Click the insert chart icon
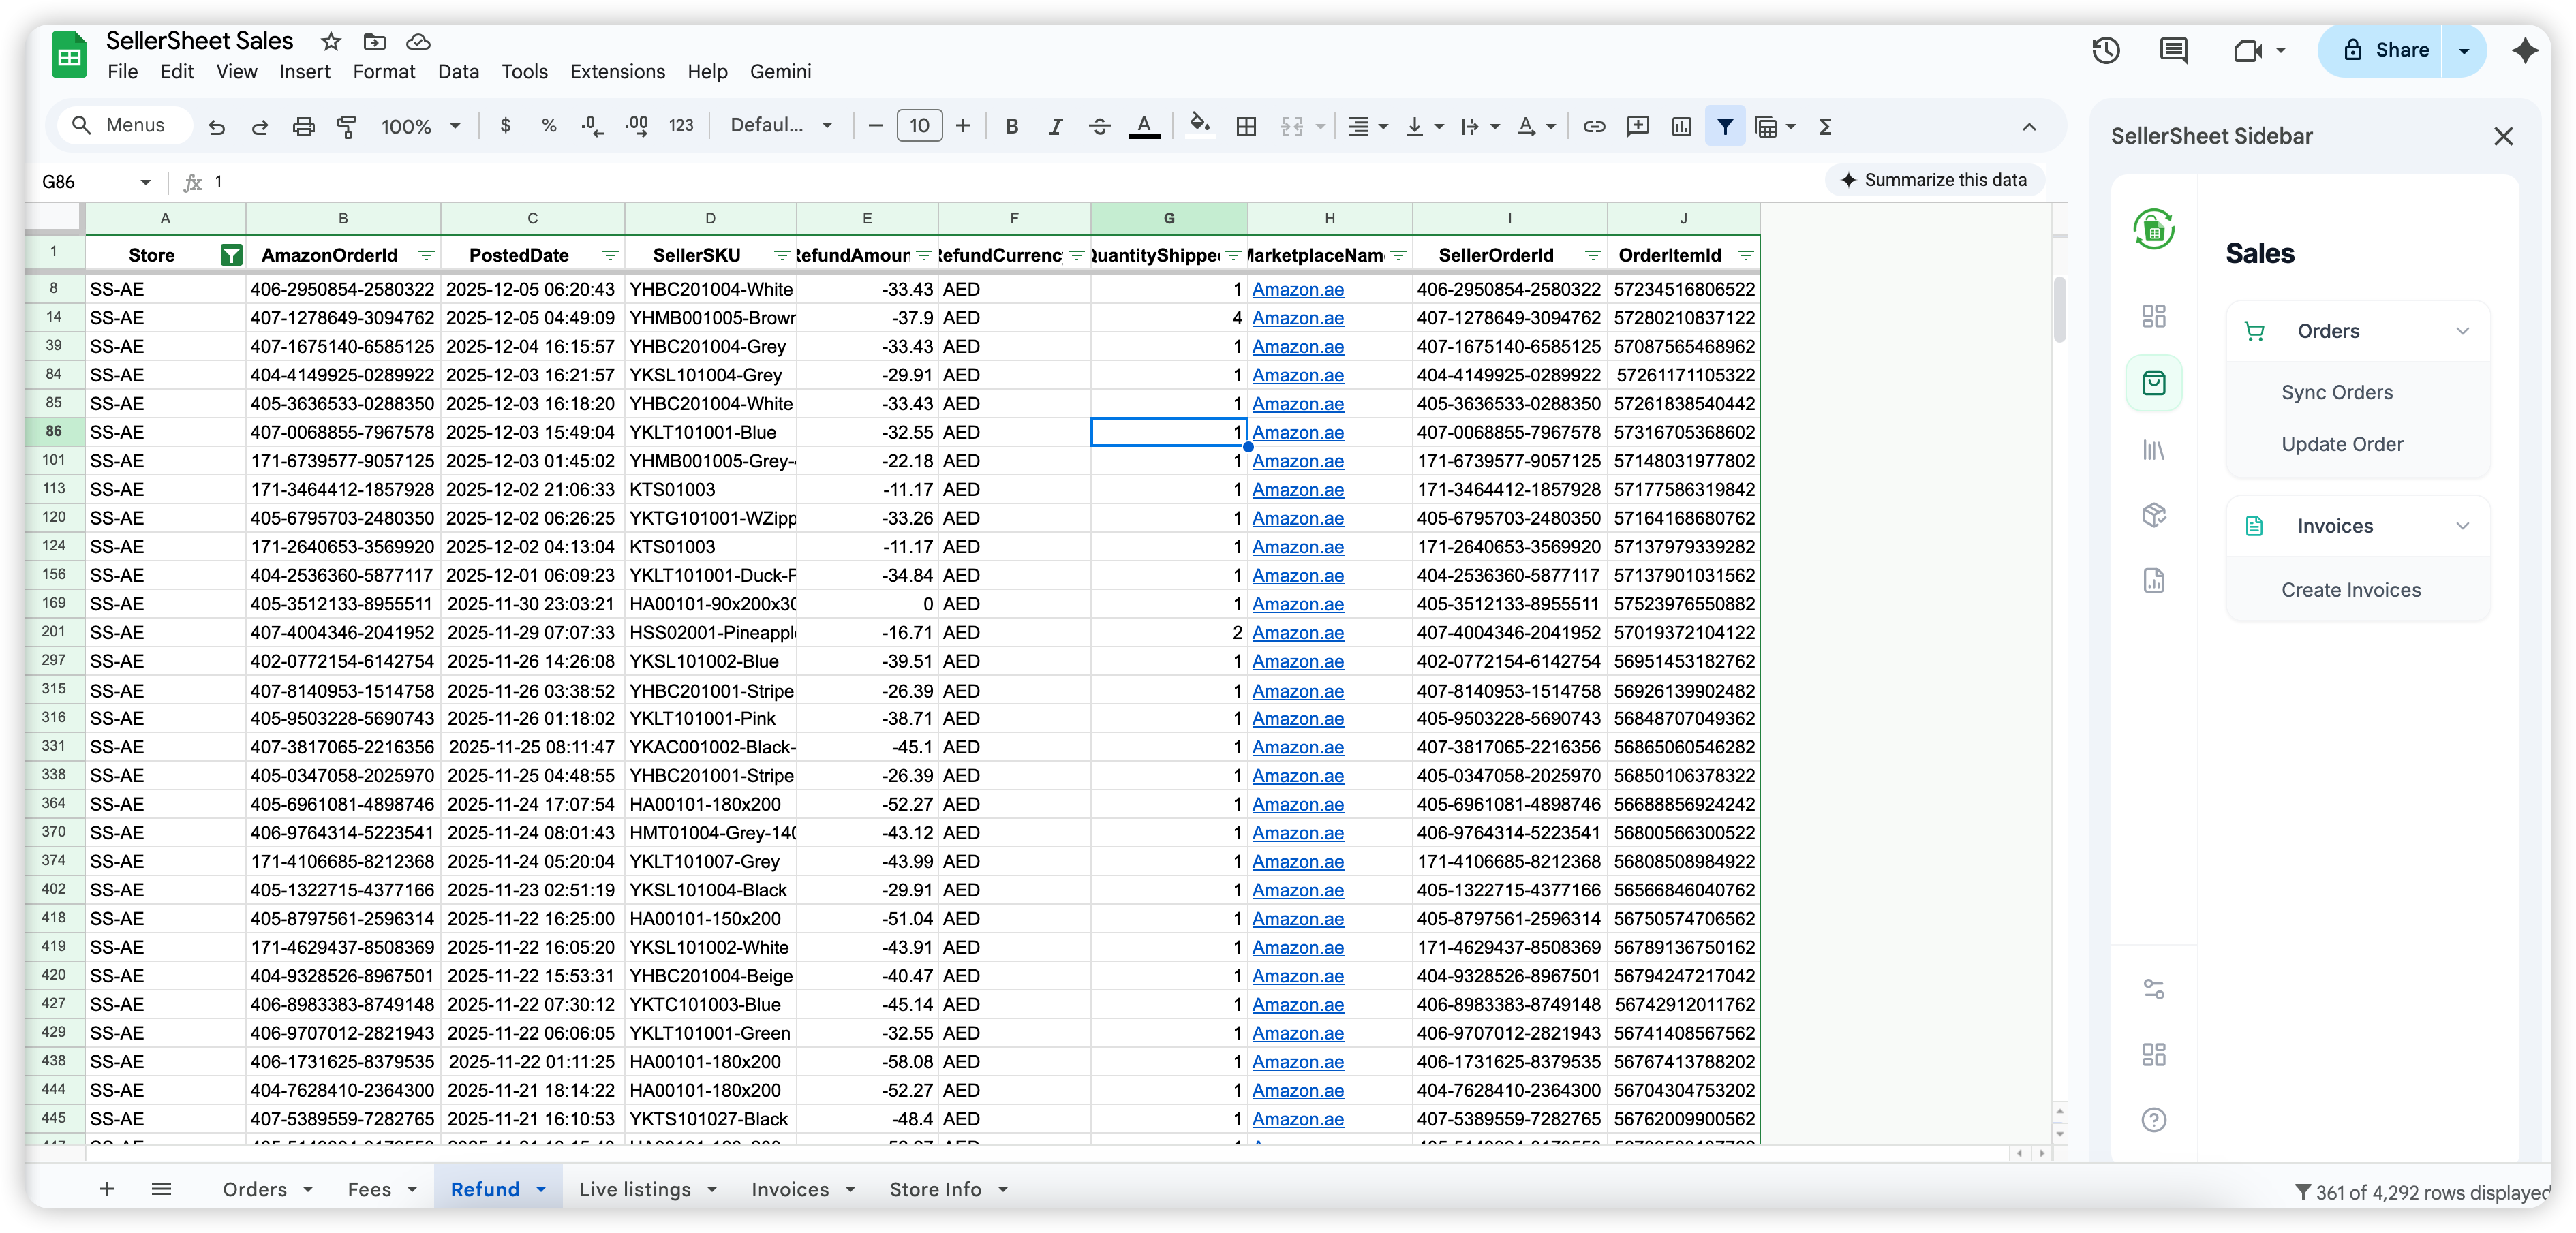 [1682, 126]
